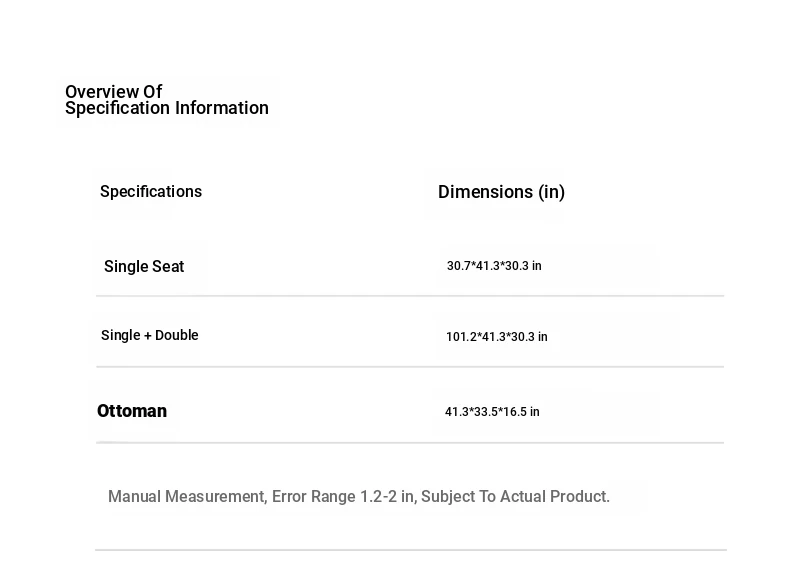Click the divider line under Single + Double row
This screenshot has width=790, height=576.
[410, 367]
